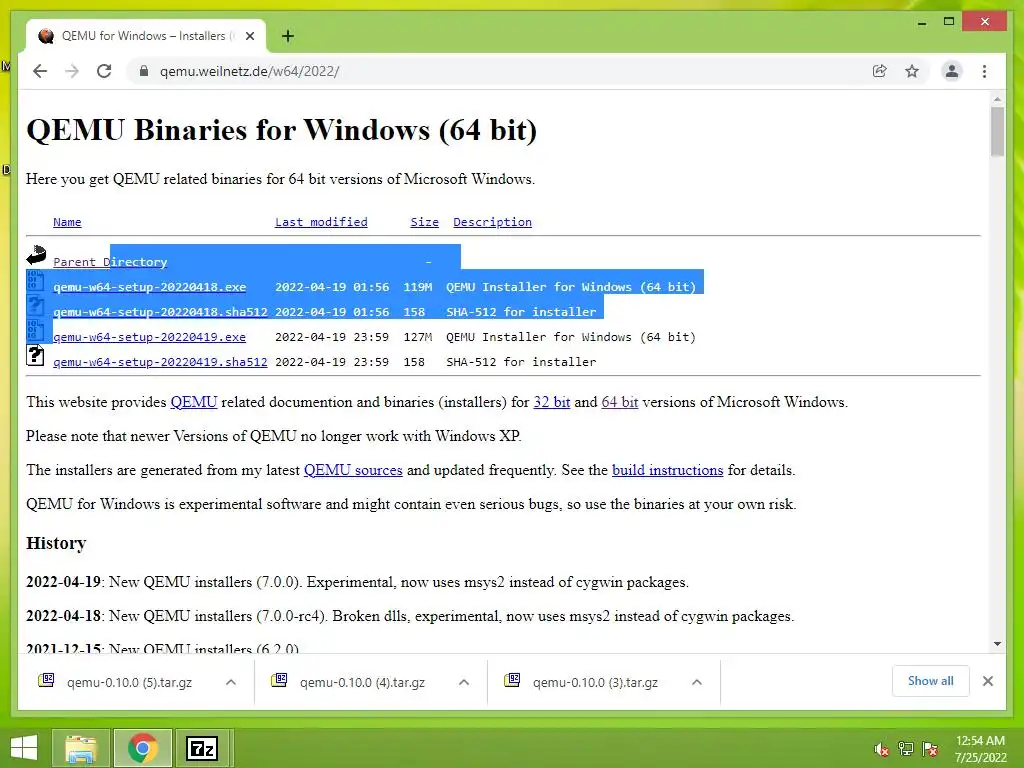The width and height of the screenshot is (1024, 768).
Task: Open File Explorer from the taskbar
Action: 80,748
